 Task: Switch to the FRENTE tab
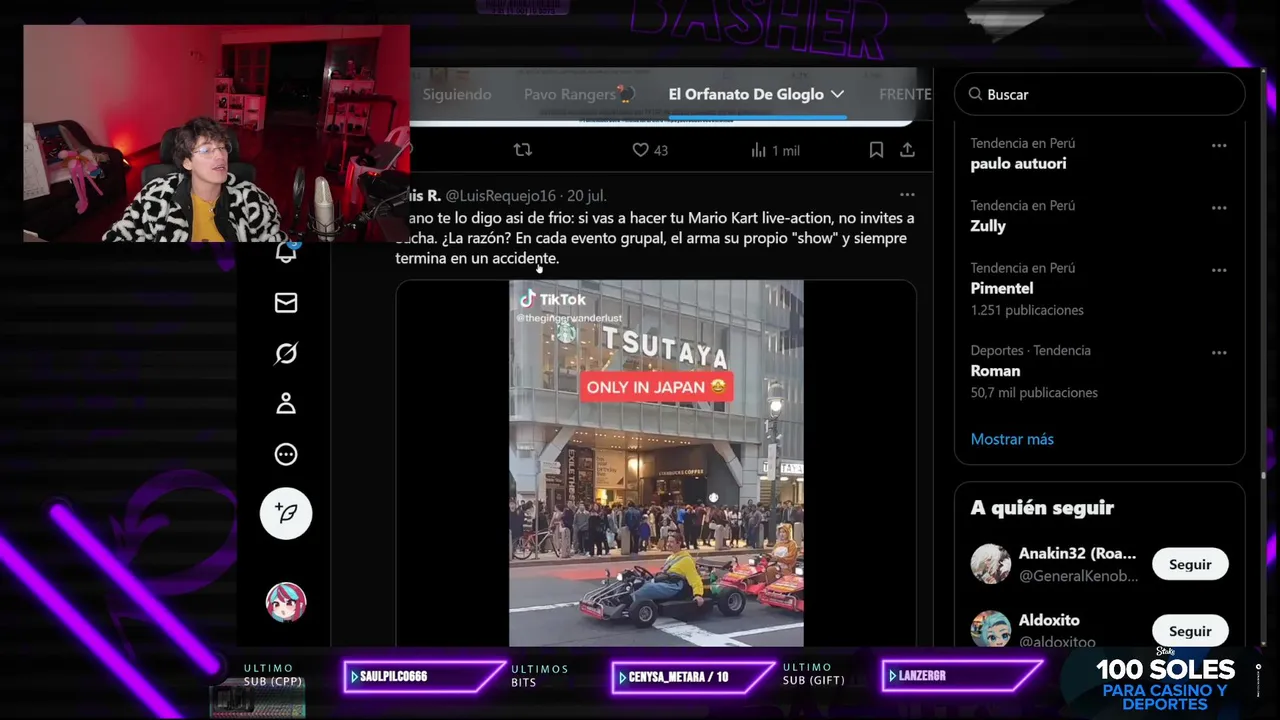click(x=905, y=94)
